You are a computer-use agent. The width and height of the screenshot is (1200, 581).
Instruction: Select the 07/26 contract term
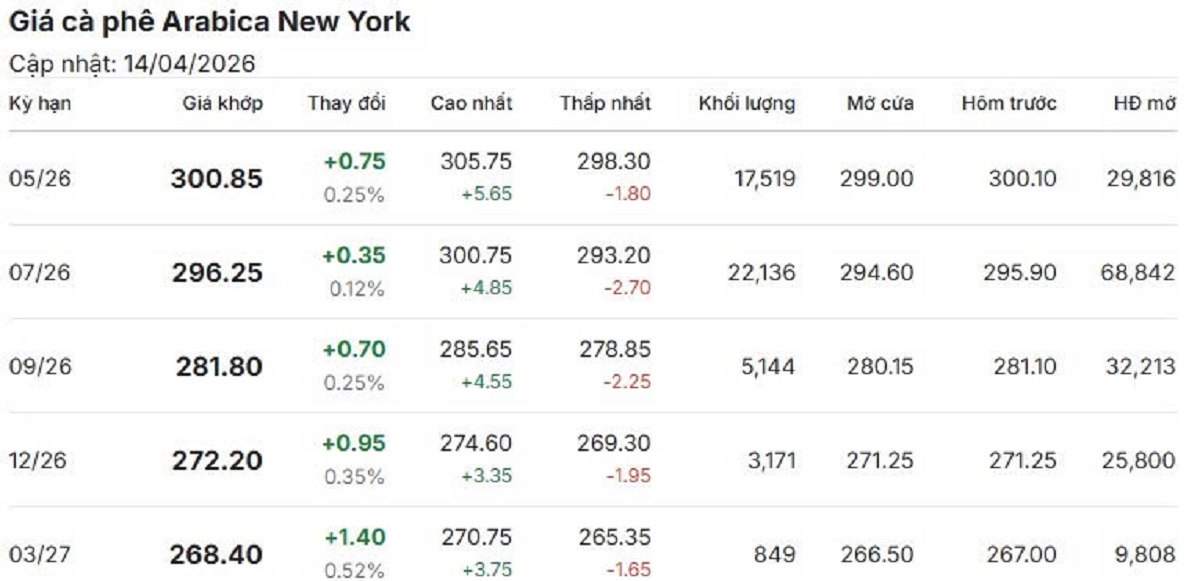click(x=40, y=273)
